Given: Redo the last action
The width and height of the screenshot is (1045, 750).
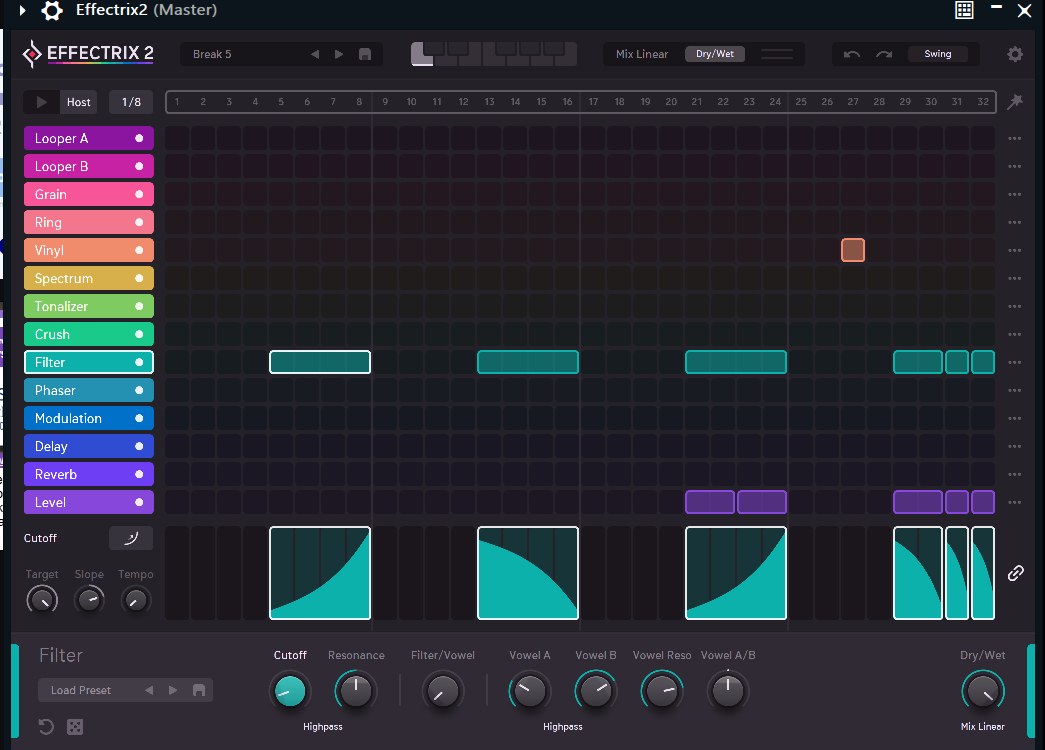Looking at the screenshot, I should pos(884,54).
